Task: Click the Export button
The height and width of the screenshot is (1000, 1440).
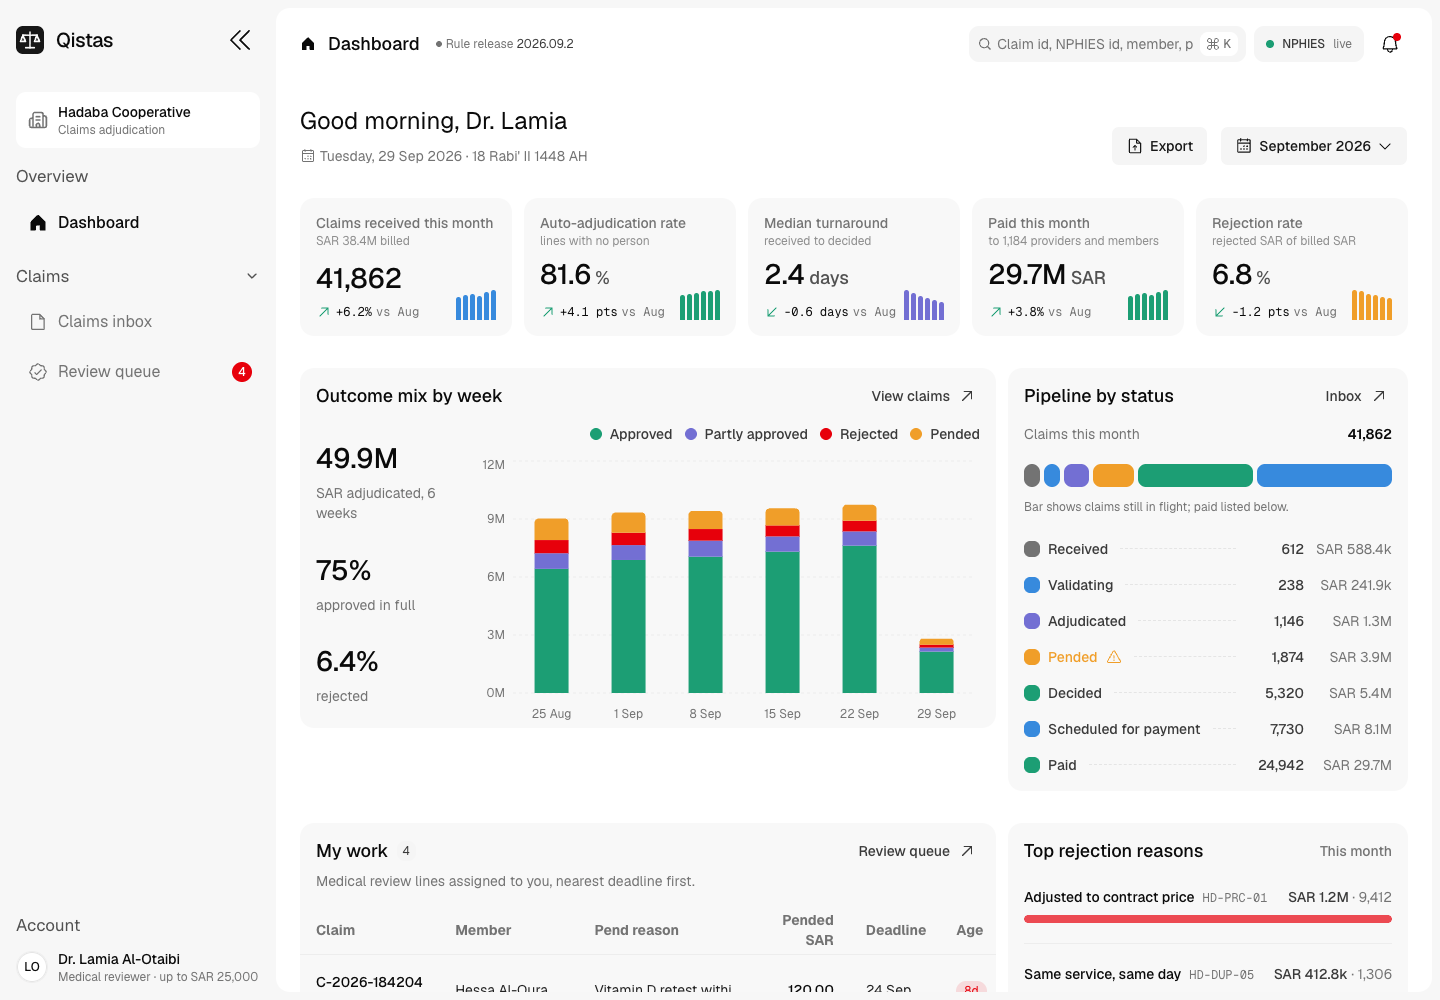Action: (x=1160, y=146)
